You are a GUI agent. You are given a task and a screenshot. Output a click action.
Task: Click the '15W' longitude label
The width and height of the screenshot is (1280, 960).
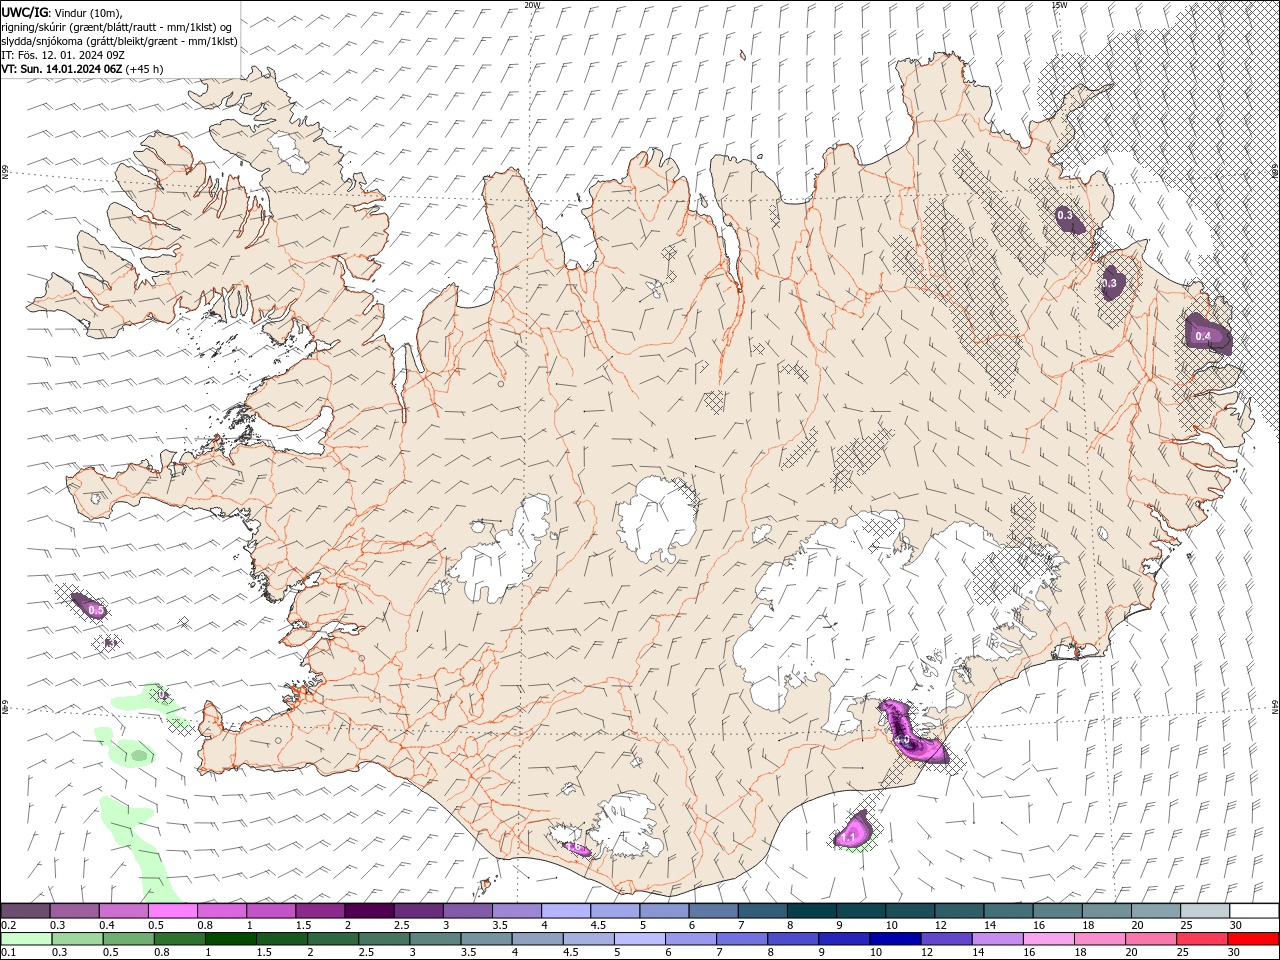[1059, 5]
